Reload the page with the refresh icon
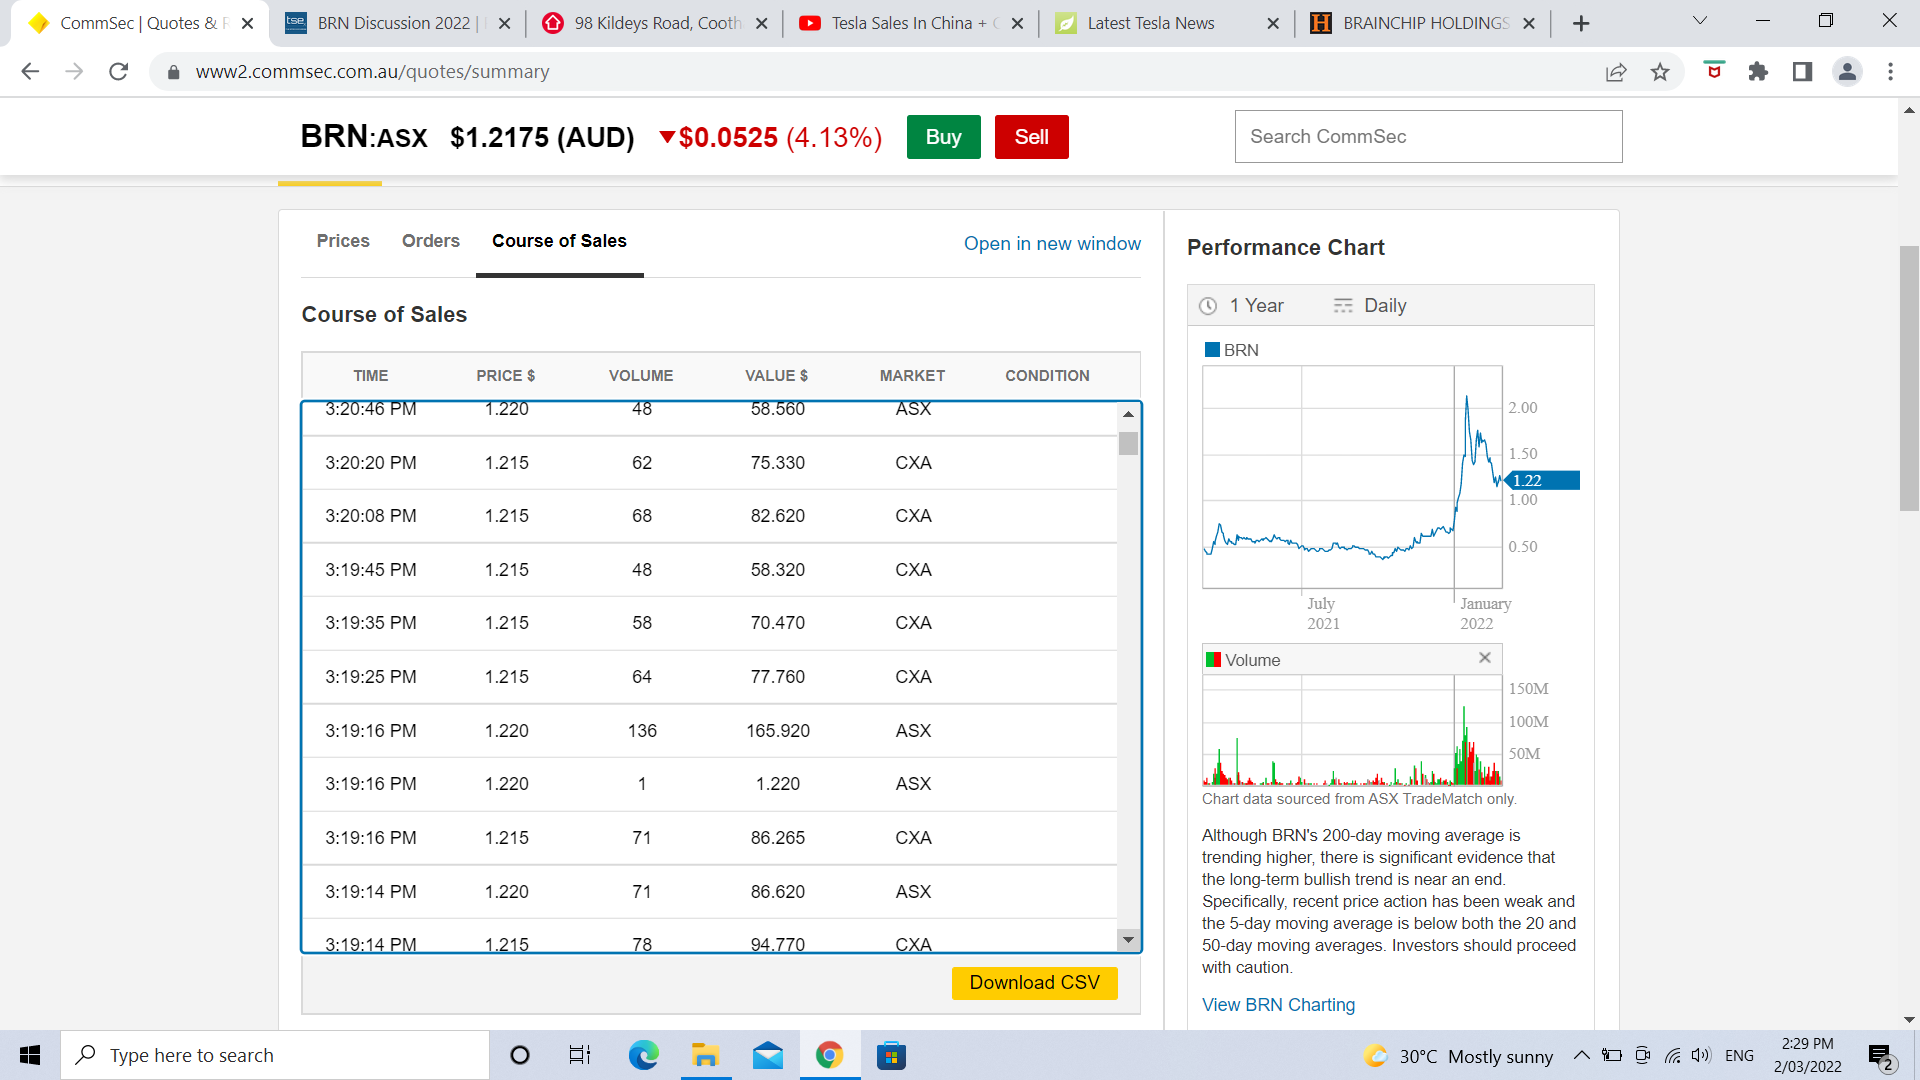The width and height of the screenshot is (1920, 1080). (x=118, y=71)
